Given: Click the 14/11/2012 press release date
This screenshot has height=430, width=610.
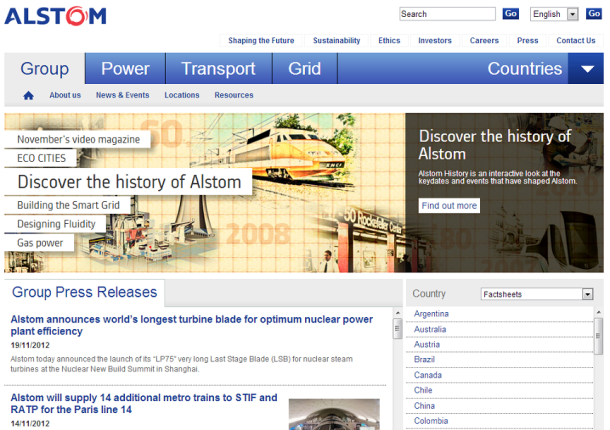Looking at the screenshot, I should click(x=30, y=424).
